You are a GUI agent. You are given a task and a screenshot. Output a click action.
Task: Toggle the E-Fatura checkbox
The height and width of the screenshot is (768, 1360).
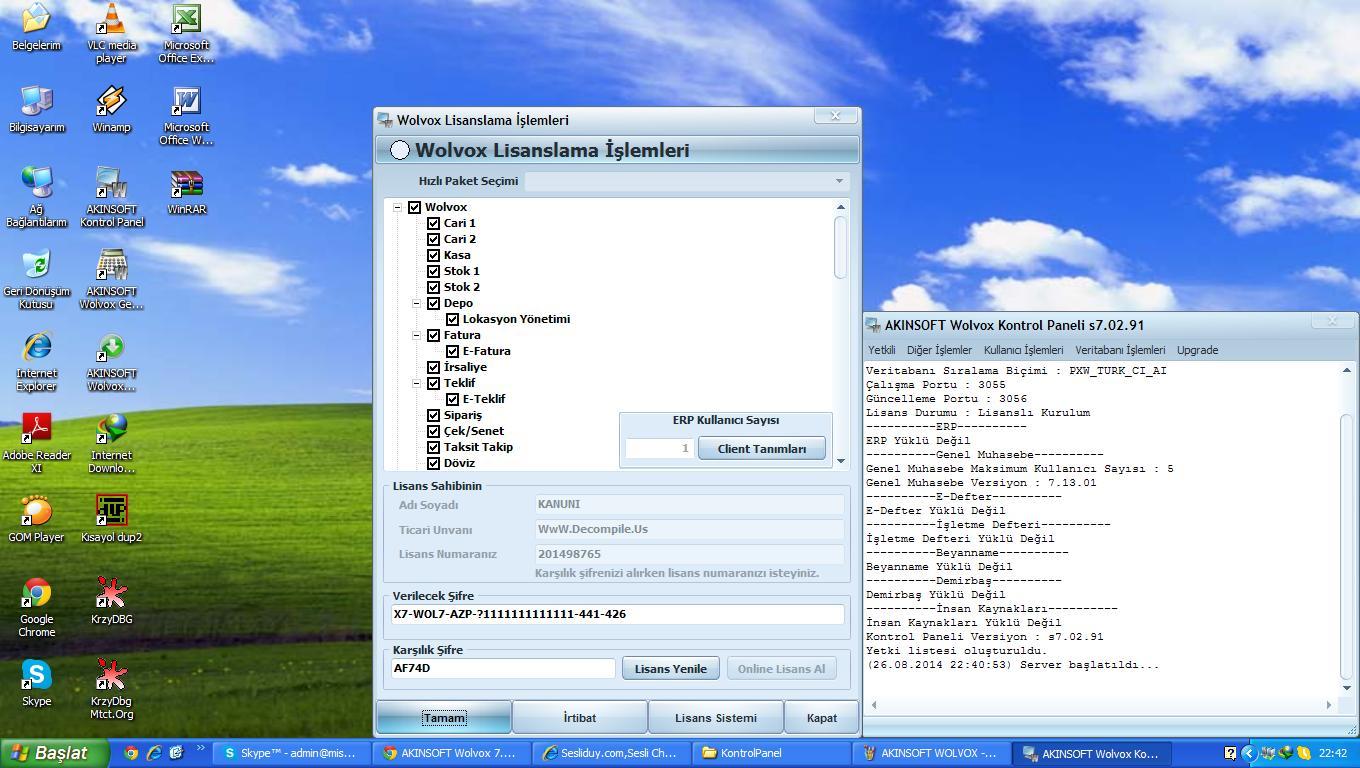click(x=452, y=351)
